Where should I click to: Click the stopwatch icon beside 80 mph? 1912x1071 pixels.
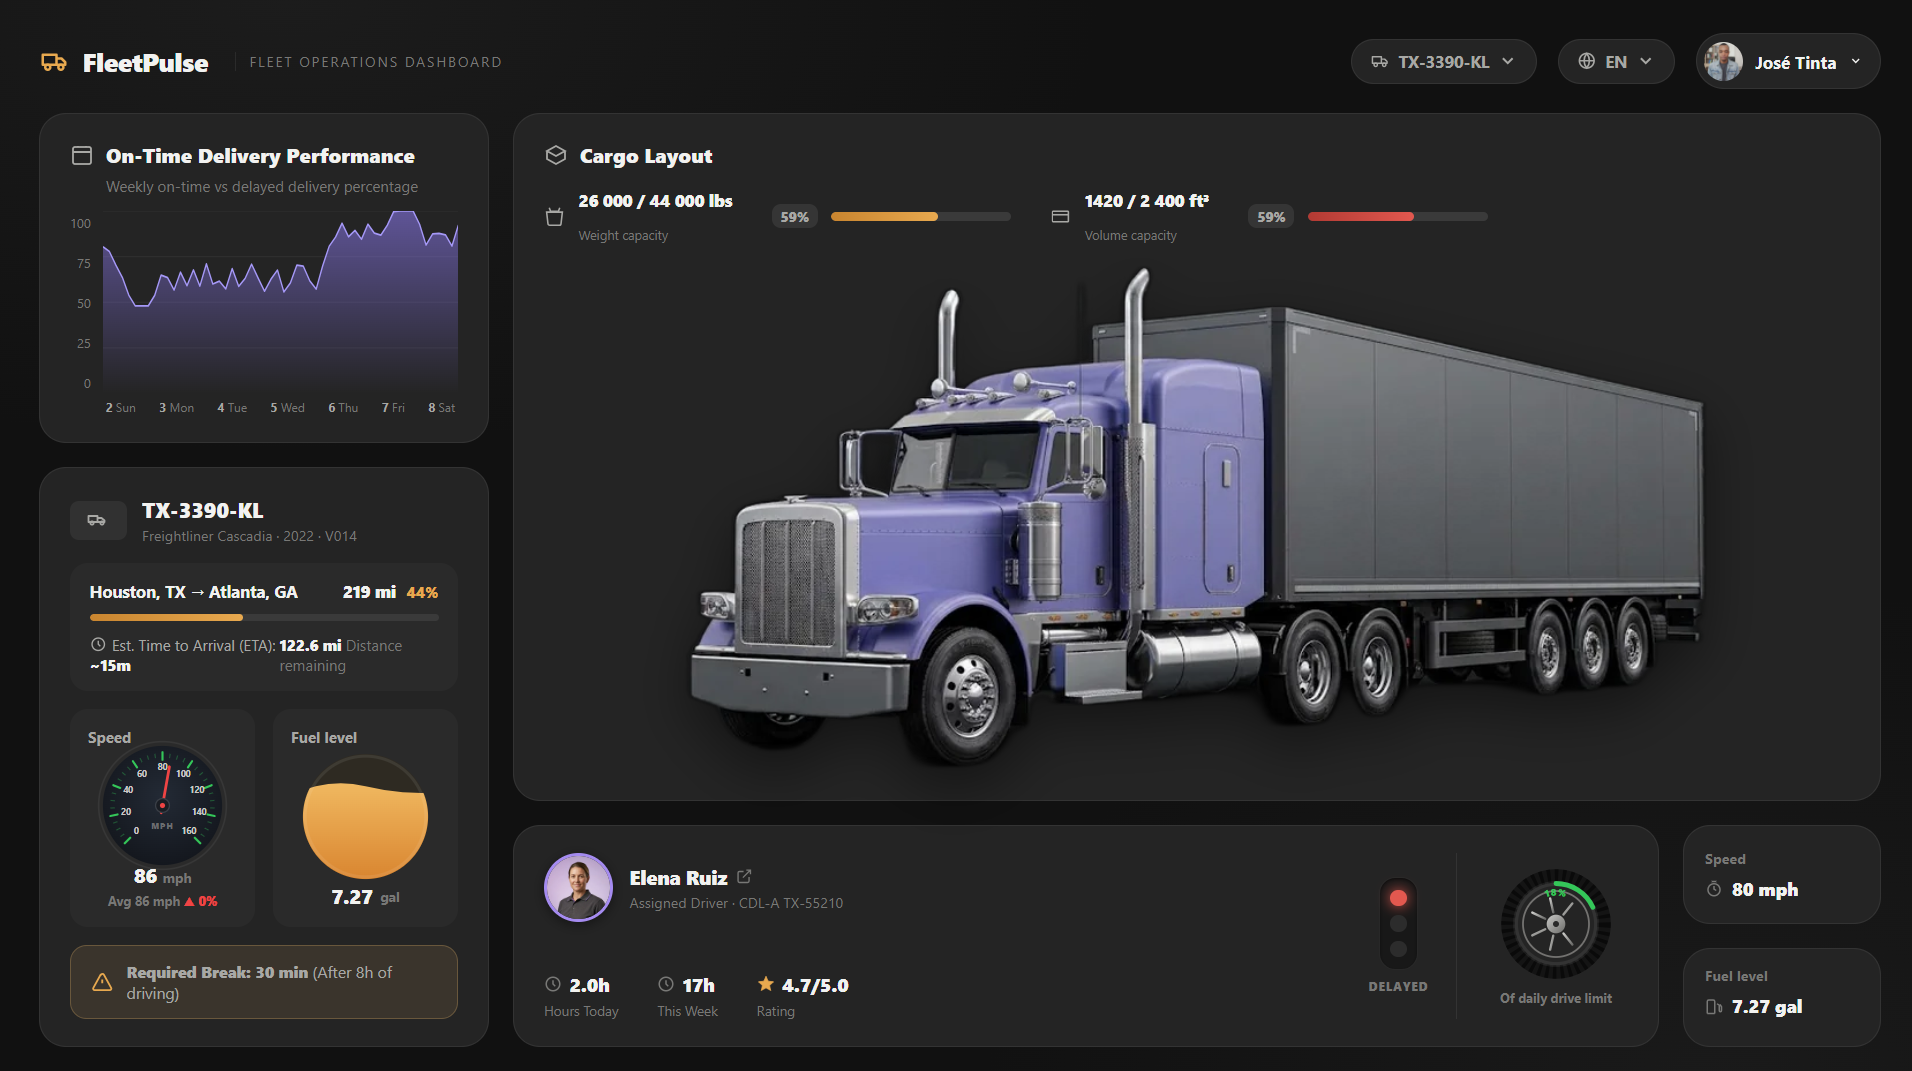point(1714,889)
